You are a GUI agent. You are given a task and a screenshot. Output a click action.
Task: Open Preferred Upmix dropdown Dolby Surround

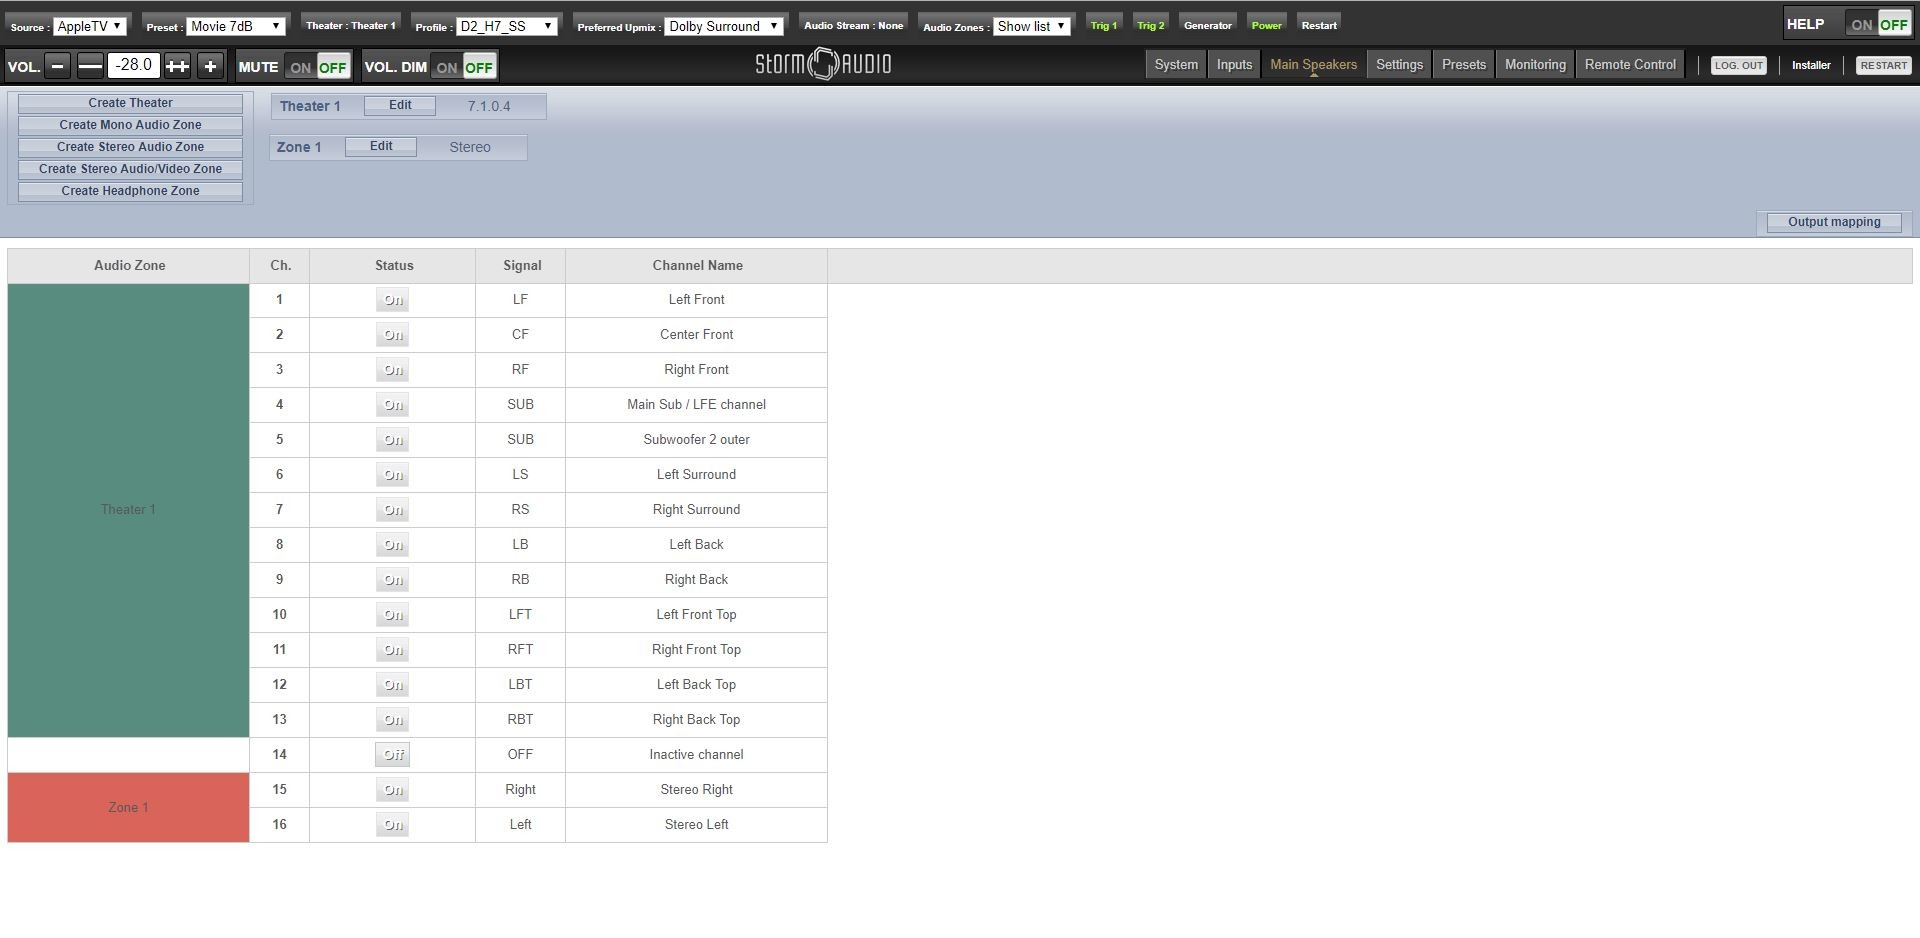click(724, 26)
